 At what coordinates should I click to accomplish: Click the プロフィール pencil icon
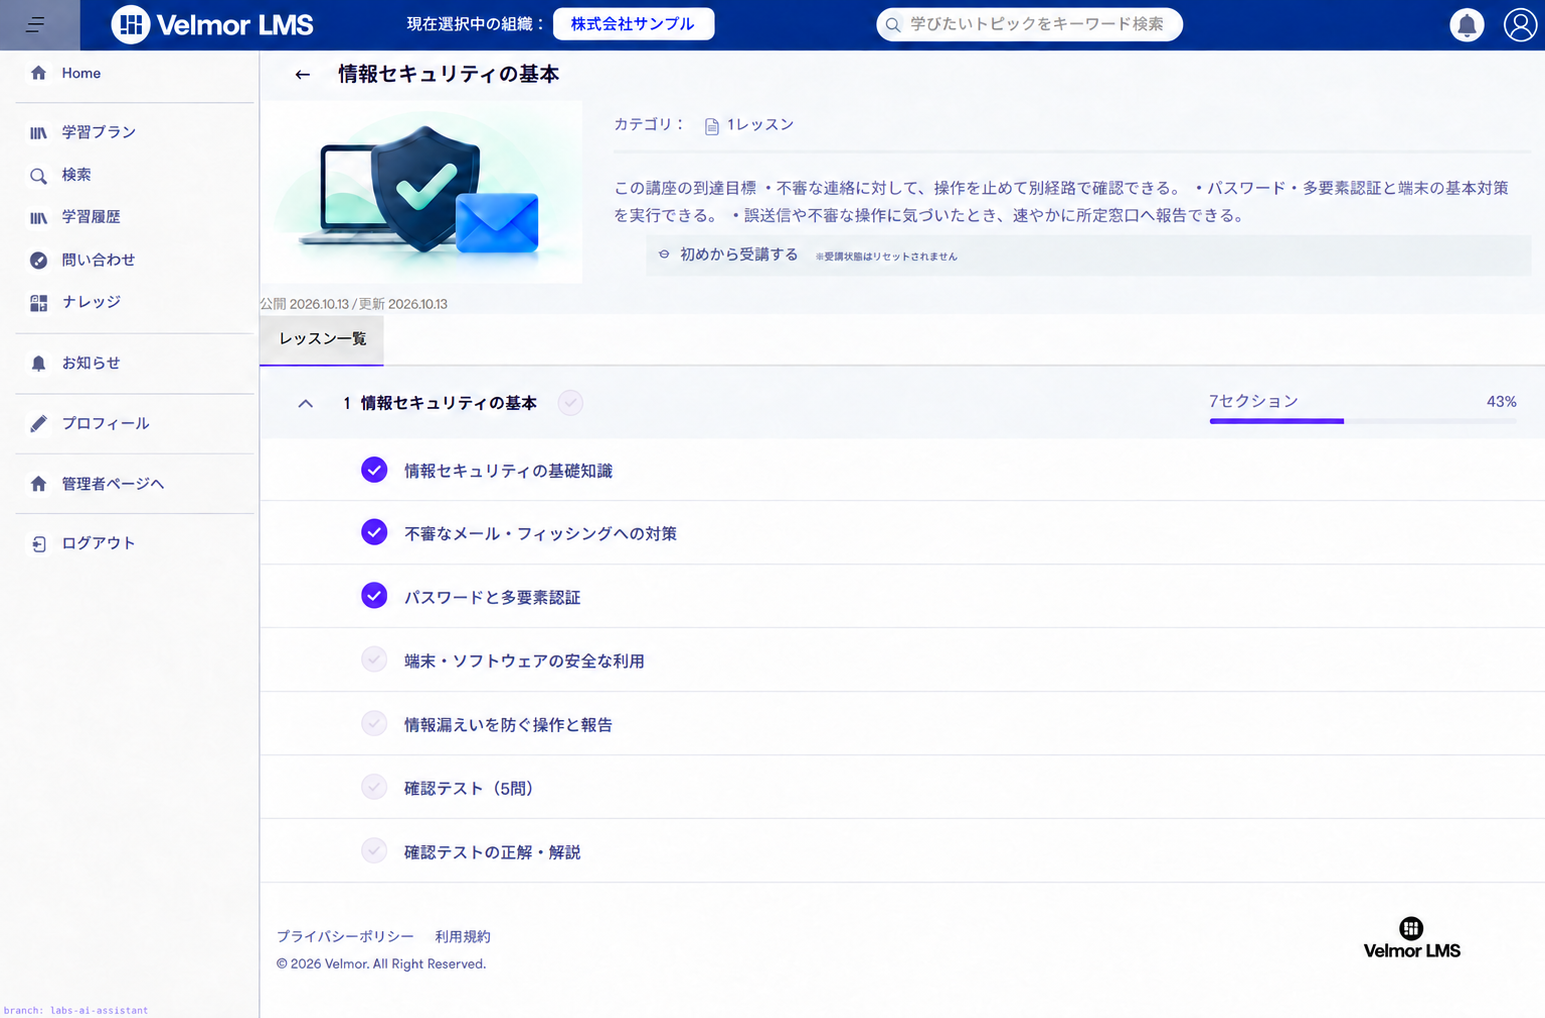pos(38,424)
